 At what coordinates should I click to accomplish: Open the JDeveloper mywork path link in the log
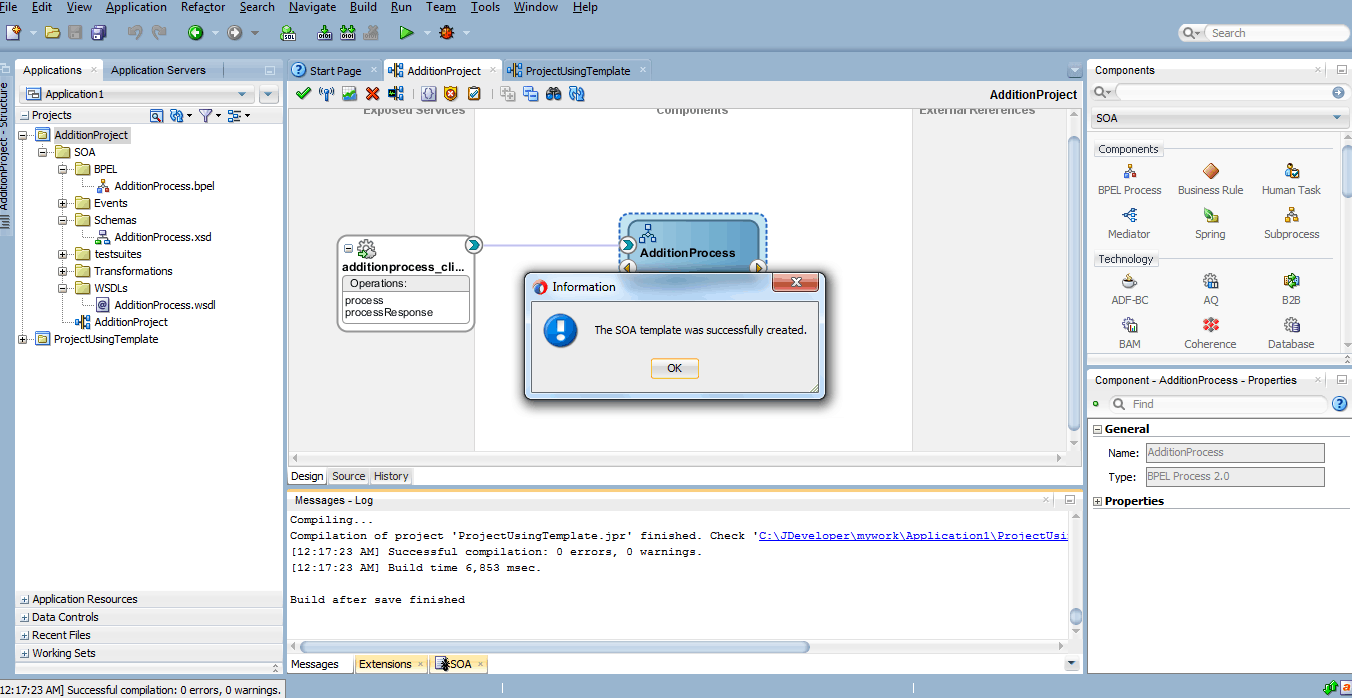coord(913,536)
